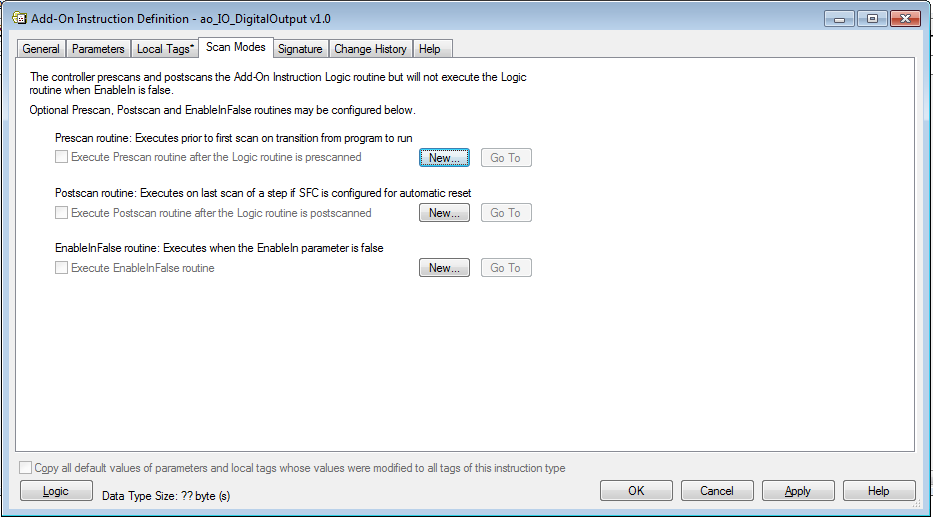The image size is (933, 519).
Task: Toggle Execute Postscan routine checkbox
Action: [x=61, y=212]
